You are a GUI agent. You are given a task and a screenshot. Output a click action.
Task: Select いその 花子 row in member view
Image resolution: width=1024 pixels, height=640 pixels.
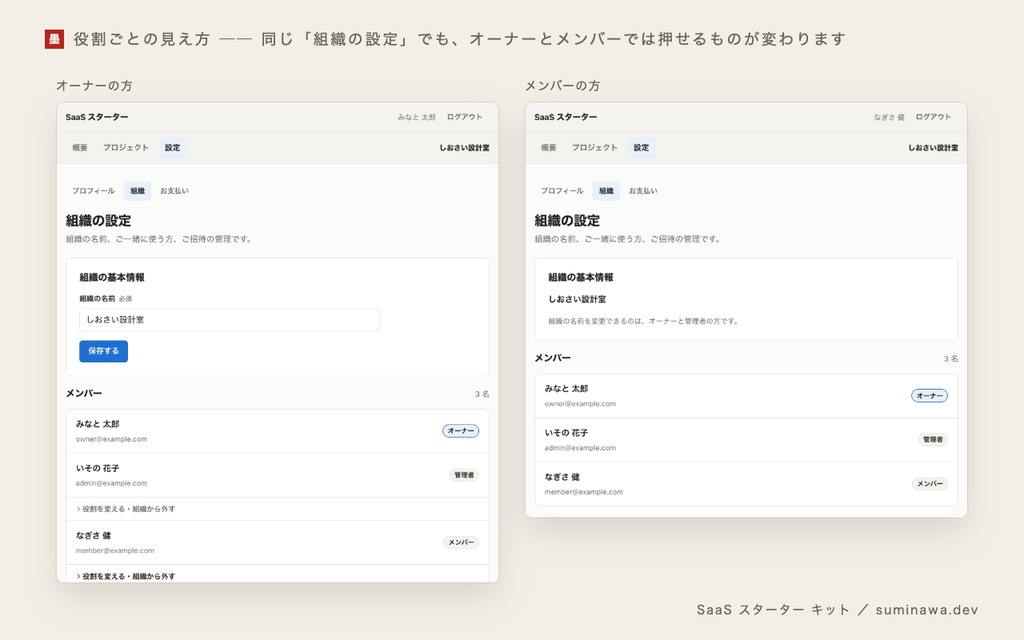pos(746,440)
